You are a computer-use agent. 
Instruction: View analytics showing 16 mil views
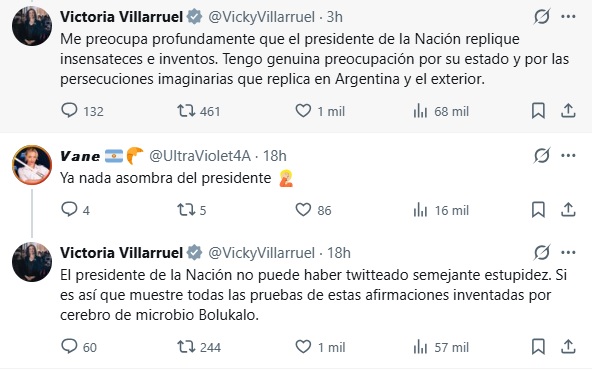441,210
